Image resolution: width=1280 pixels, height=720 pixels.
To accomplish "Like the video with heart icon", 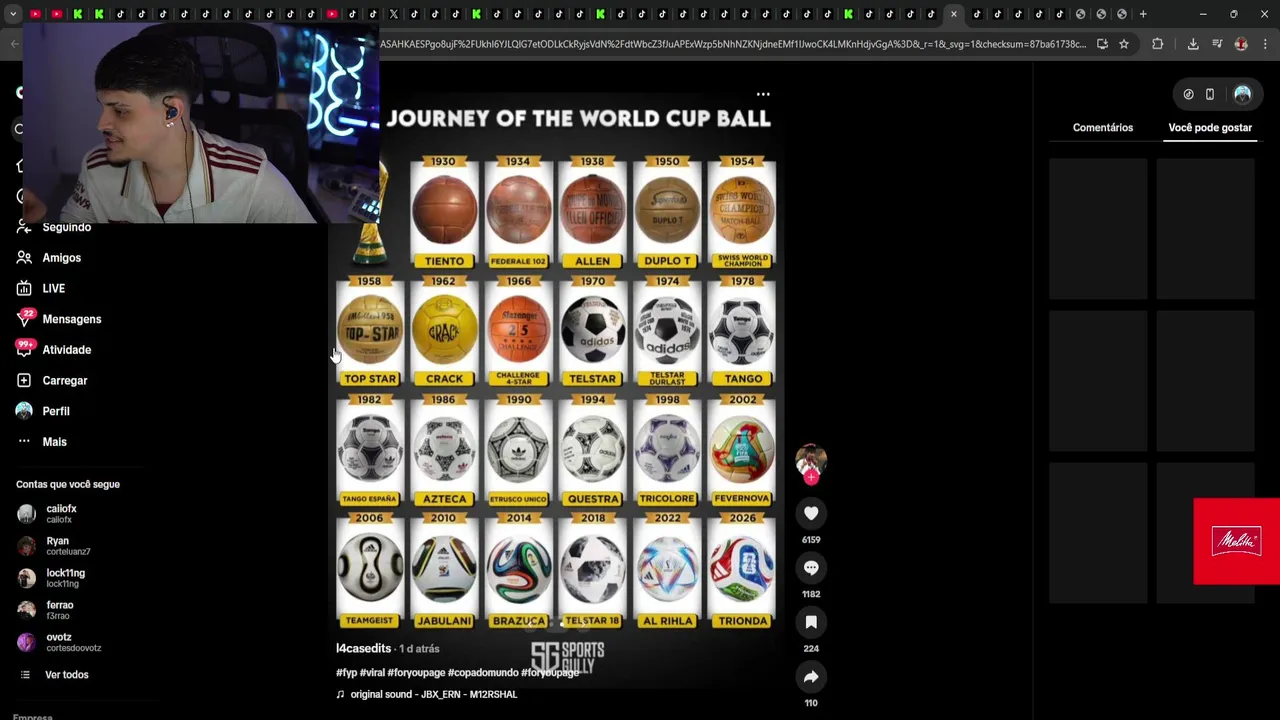I will [811, 513].
